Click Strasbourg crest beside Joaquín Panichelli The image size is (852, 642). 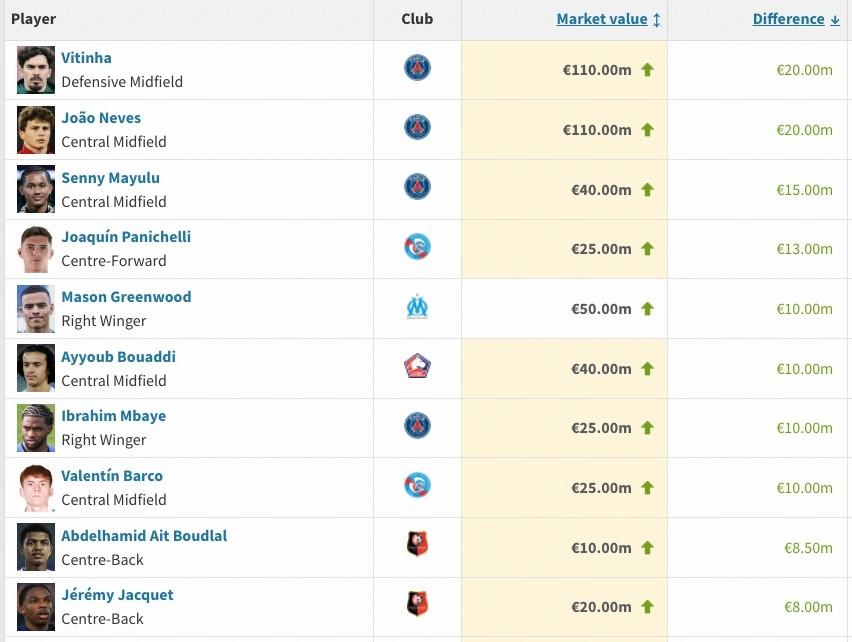tap(417, 247)
